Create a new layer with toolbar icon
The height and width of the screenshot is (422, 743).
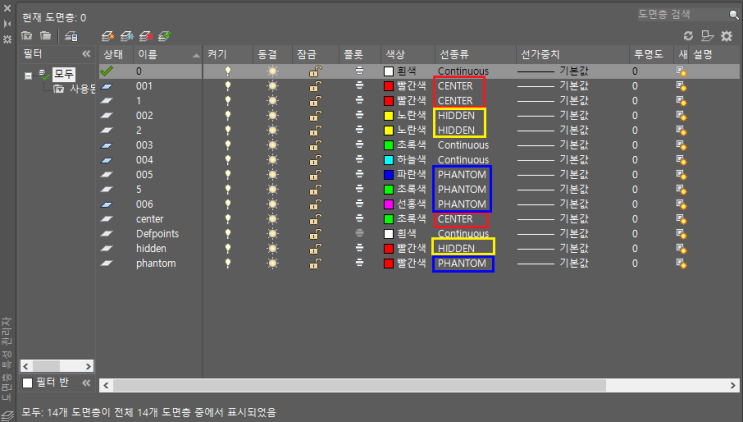pos(108,36)
